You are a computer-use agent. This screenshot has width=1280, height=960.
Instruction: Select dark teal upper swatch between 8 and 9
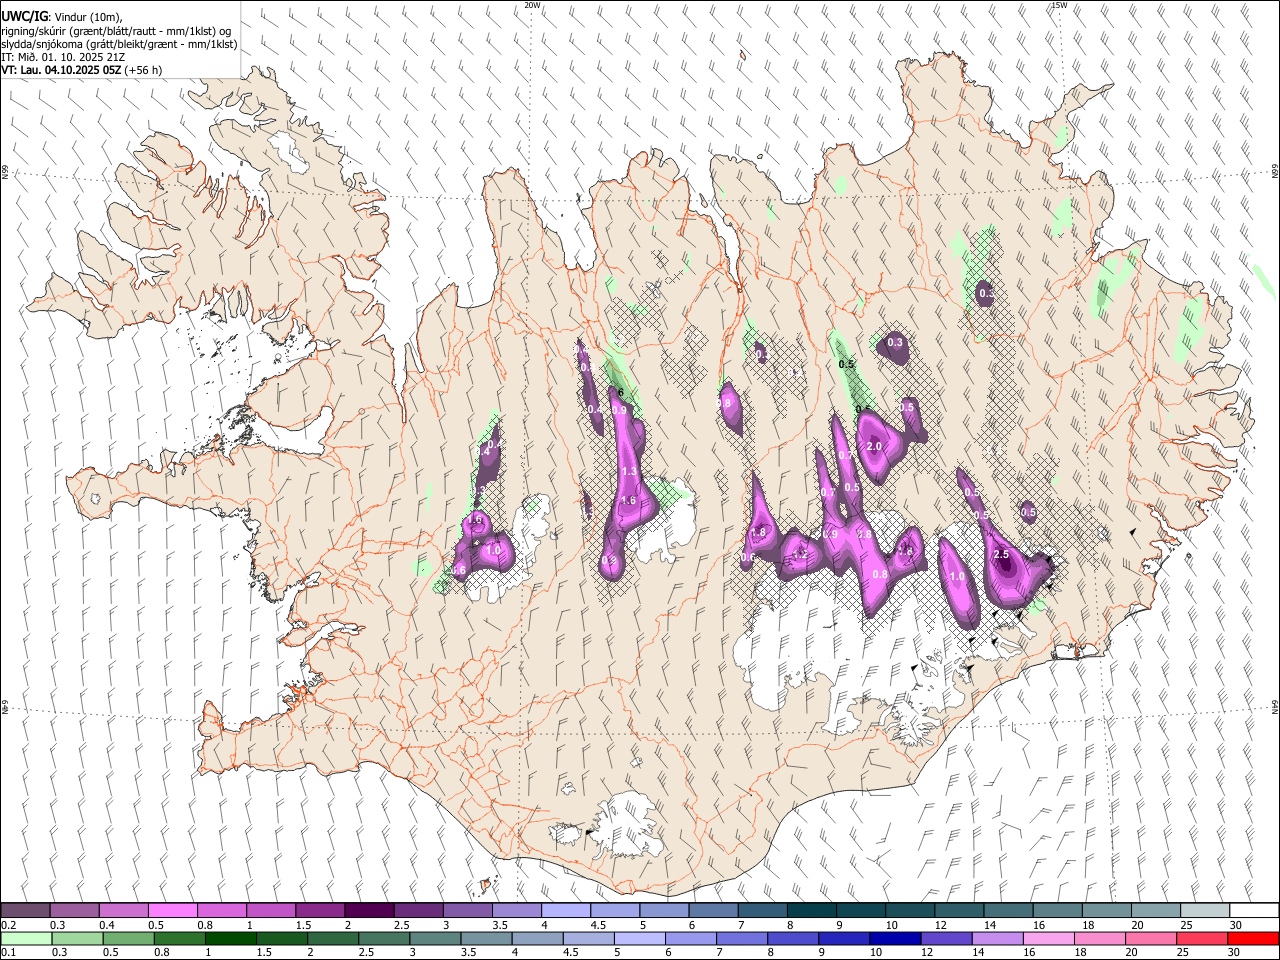[x=811, y=910]
